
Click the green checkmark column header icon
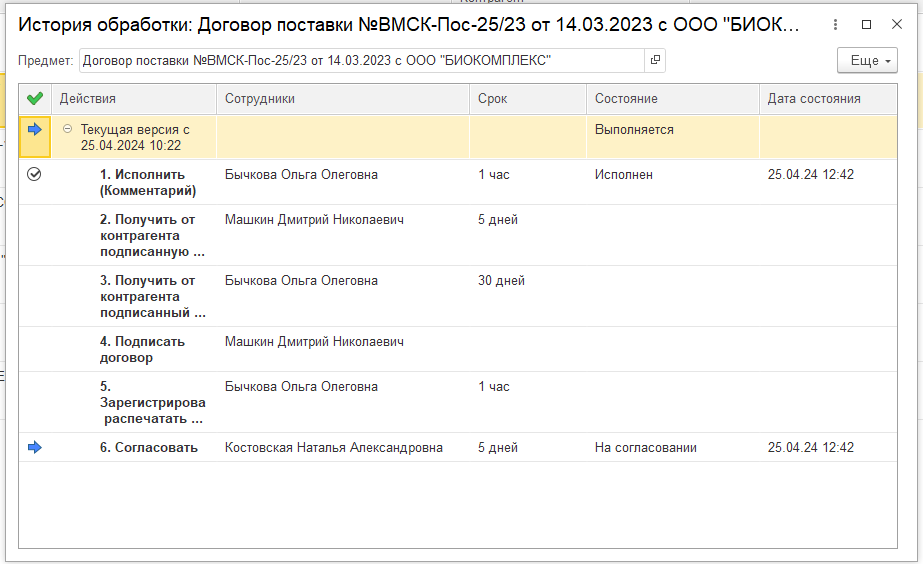coord(35,98)
